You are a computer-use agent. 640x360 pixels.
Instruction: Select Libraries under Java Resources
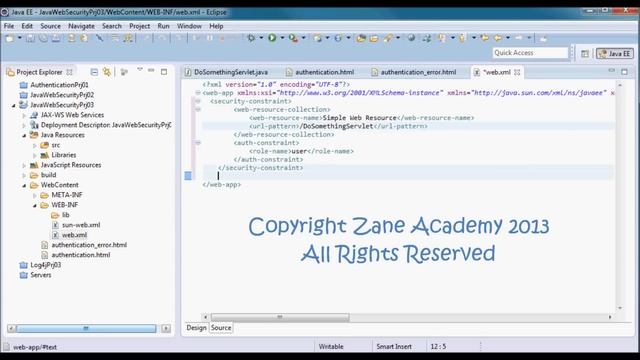64,155
